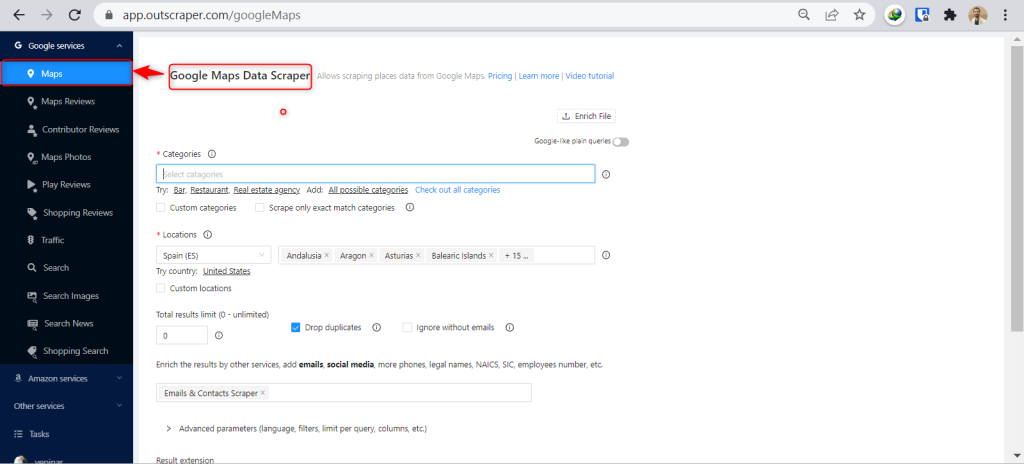Open the Video tutorial link
This screenshot has height=464, width=1024.
589,76
